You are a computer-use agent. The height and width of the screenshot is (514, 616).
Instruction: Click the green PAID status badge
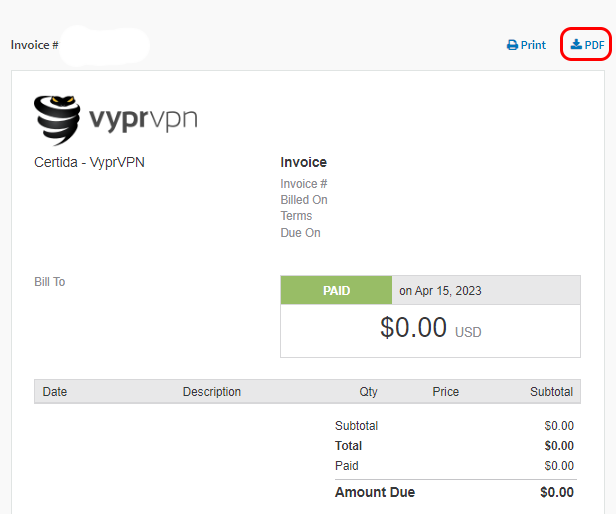(336, 291)
